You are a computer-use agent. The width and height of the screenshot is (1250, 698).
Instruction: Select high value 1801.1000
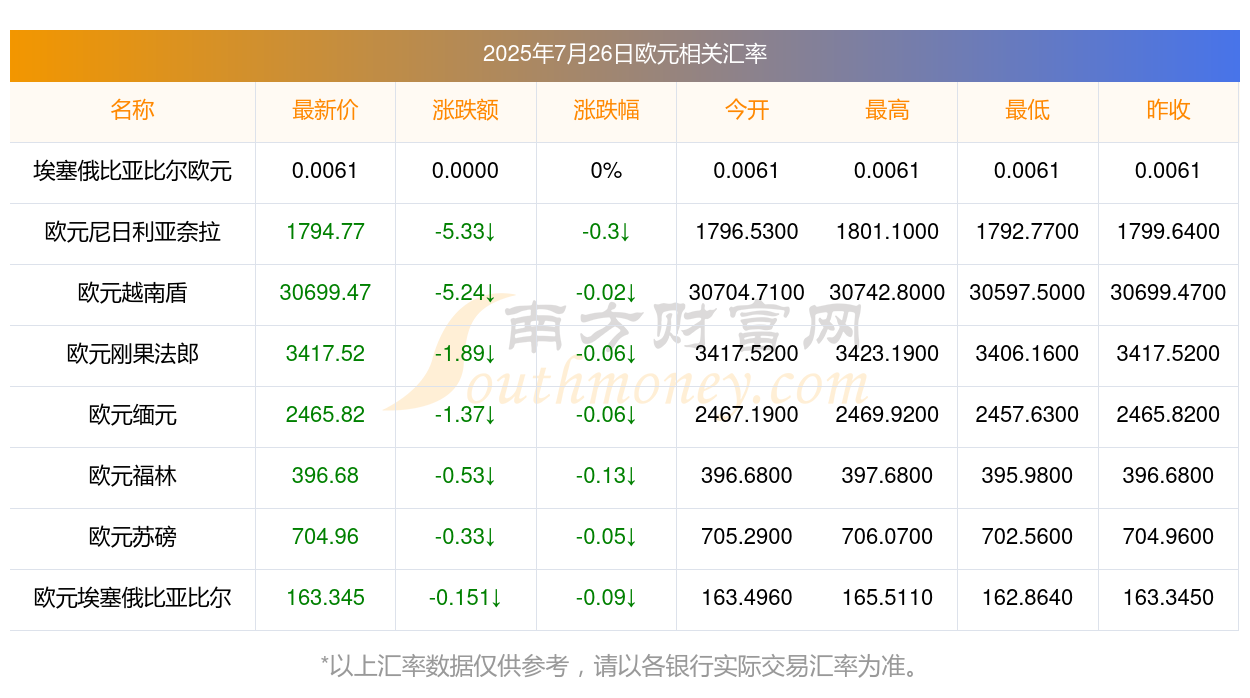(887, 232)
